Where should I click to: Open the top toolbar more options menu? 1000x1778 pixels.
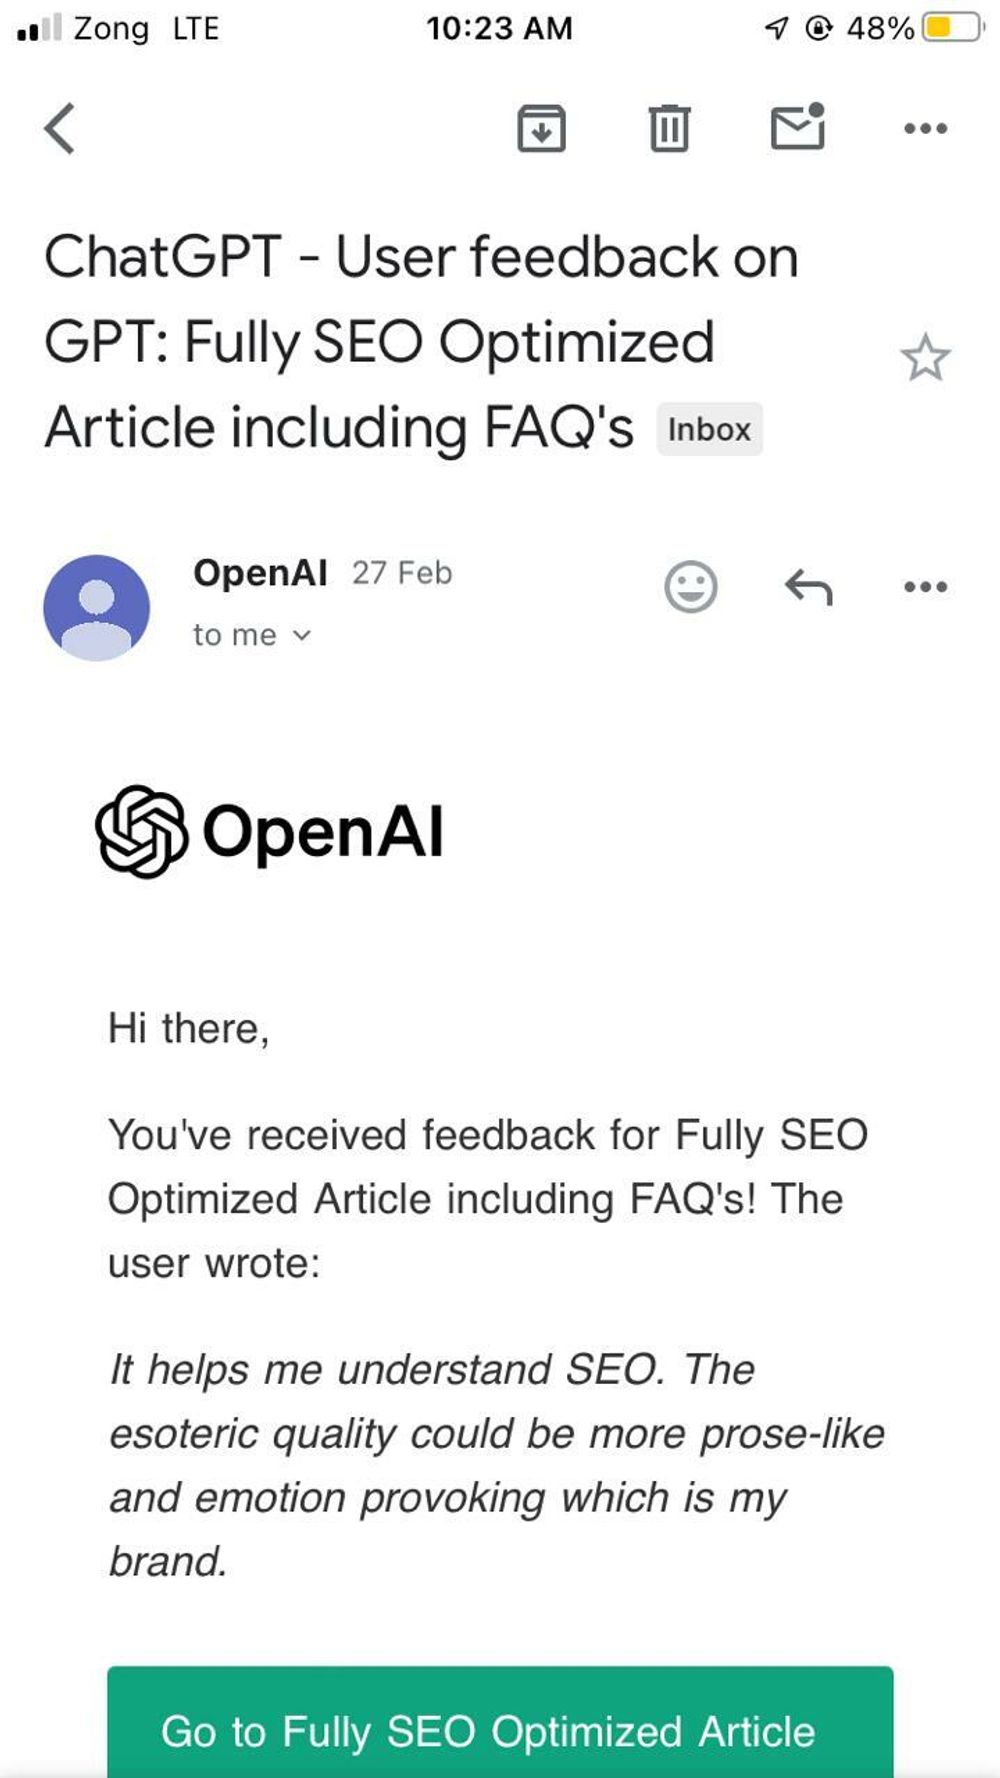click(925, 129)
